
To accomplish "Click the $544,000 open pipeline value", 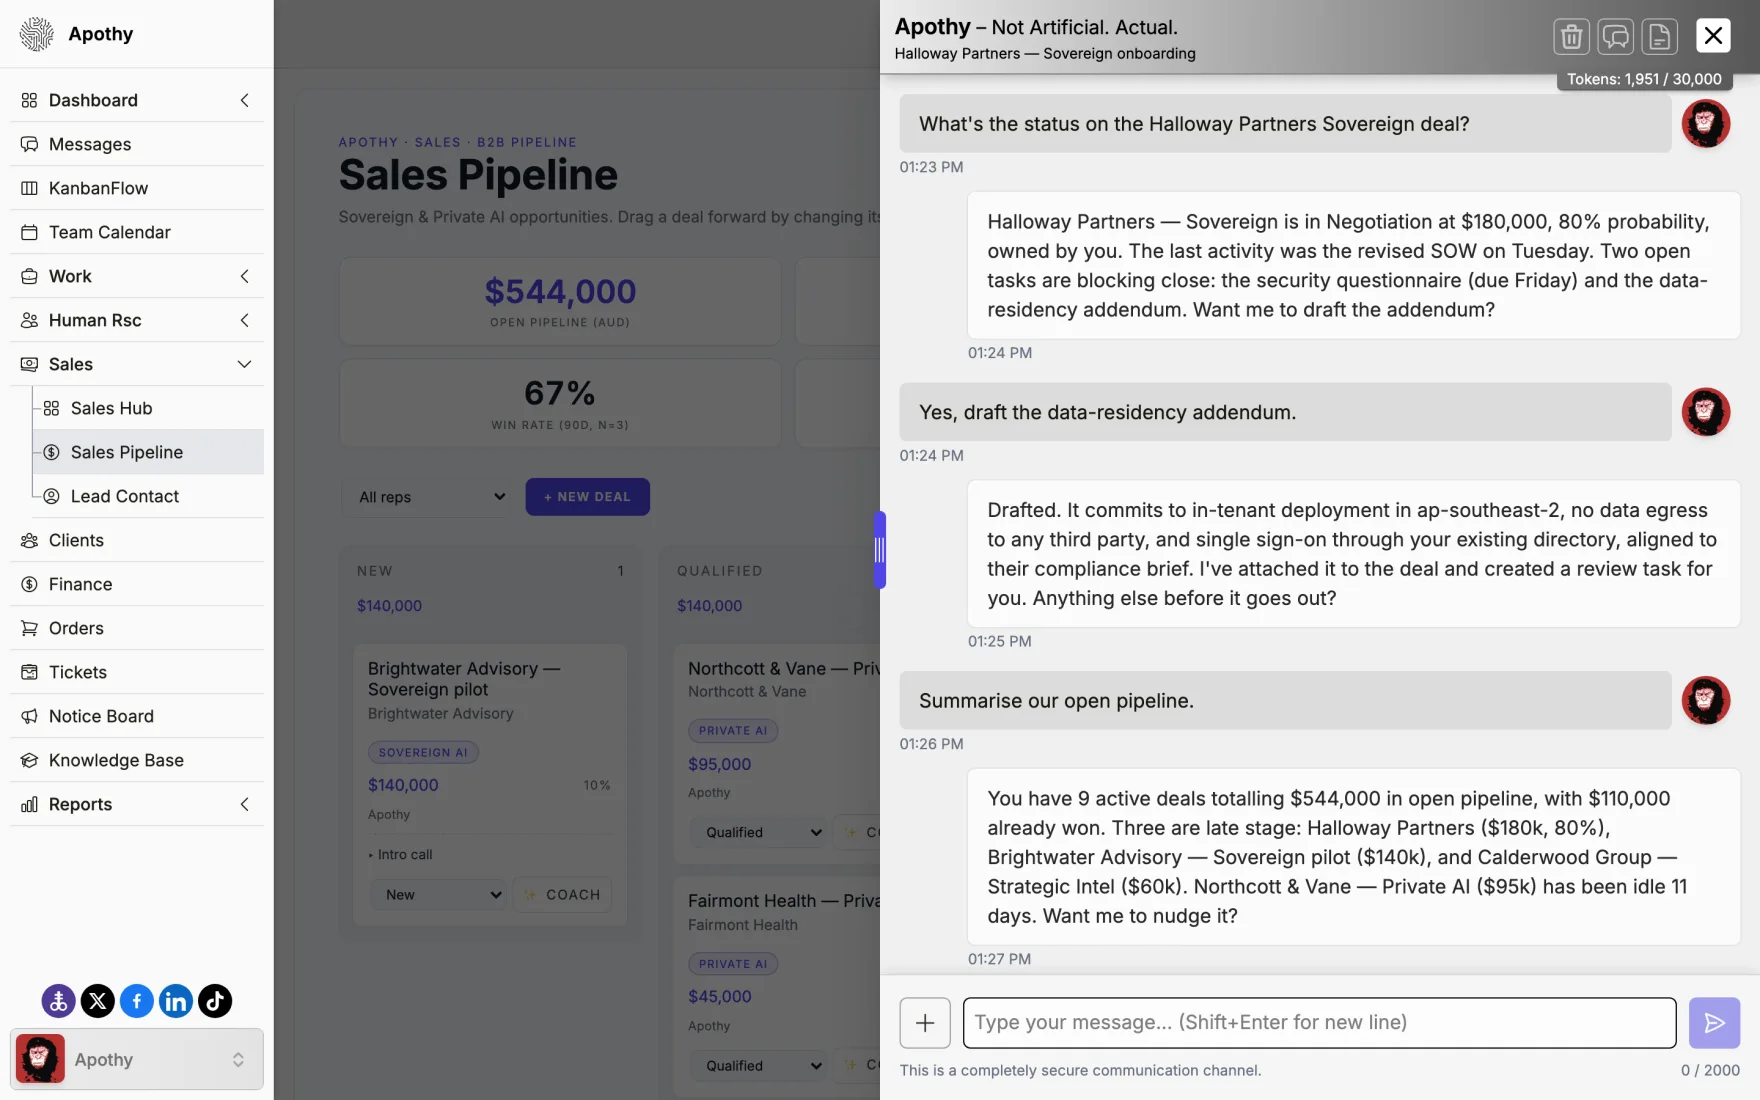I will (560, 291).
